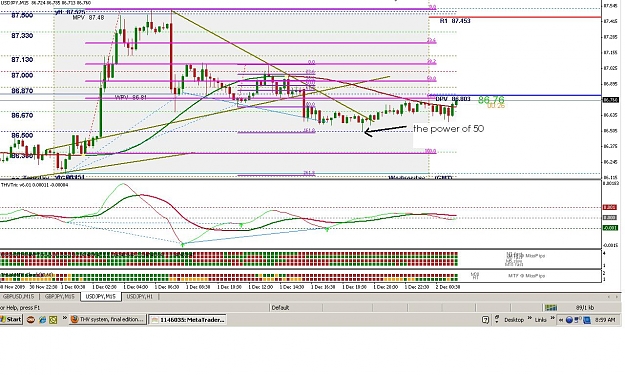Click the THVTrix indicator title label

pyautogui.click(x=34, y=185)
